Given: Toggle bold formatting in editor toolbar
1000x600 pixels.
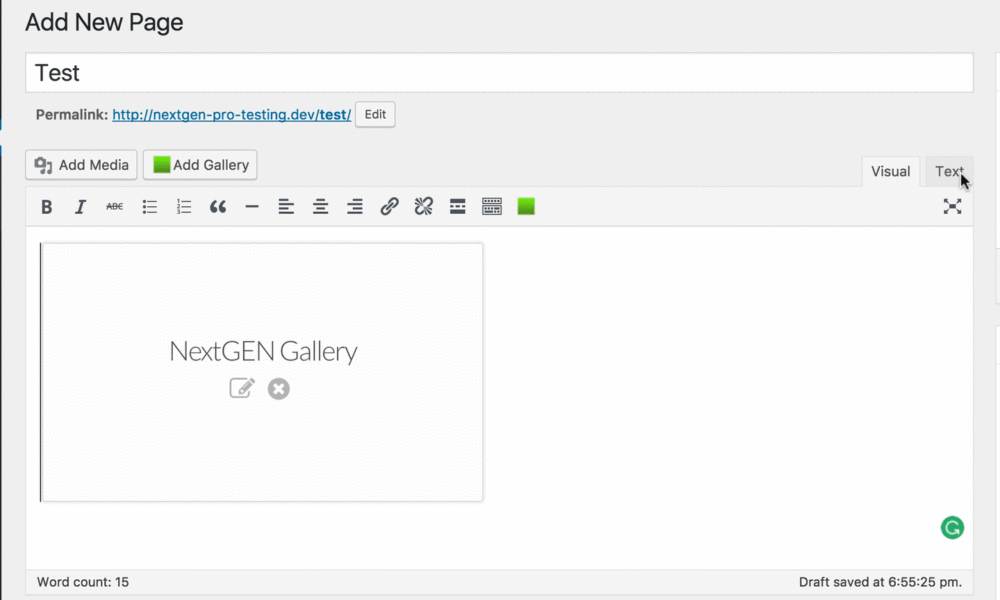Looking at the screenshot, I should click(47, 207).
